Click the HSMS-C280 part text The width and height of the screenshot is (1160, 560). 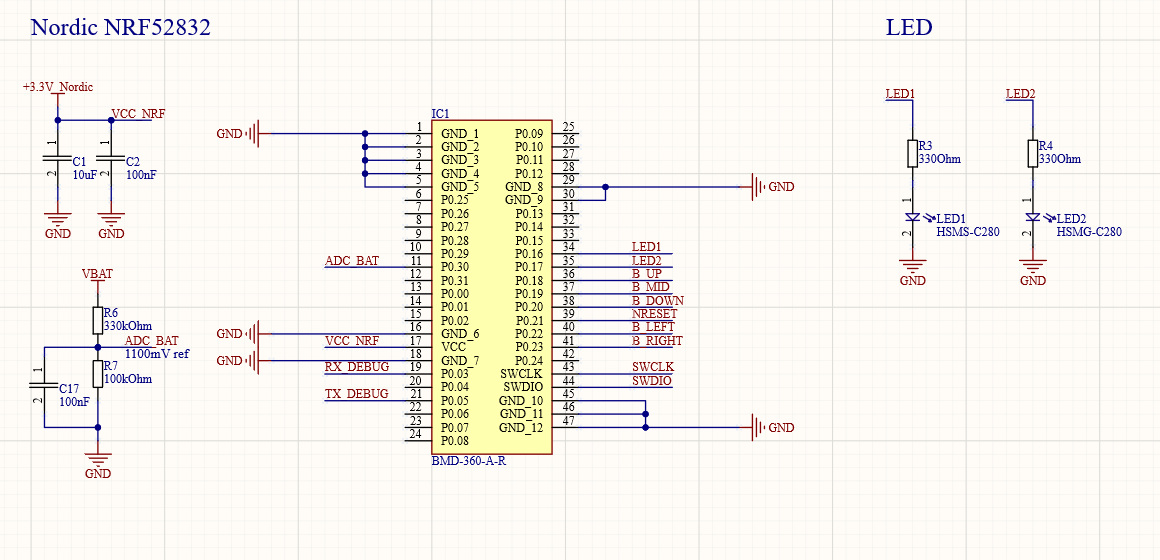pyautogui.click(x=968, y=232)
